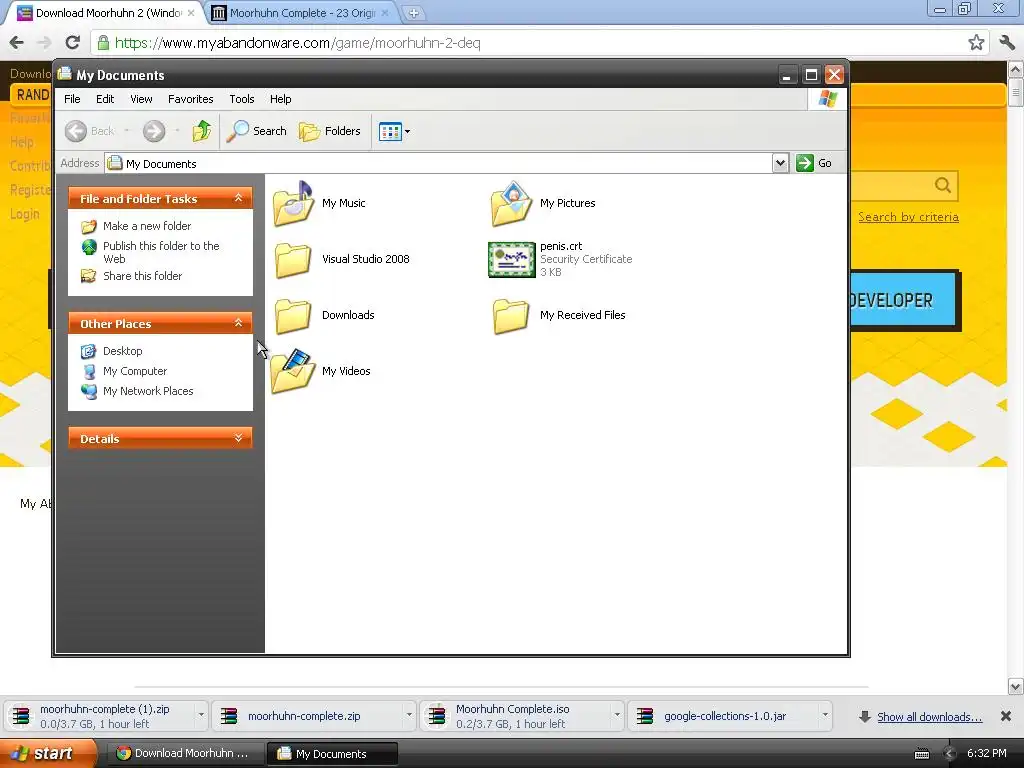
Task: Open the View menu
Action: click(x=141, y=99)
